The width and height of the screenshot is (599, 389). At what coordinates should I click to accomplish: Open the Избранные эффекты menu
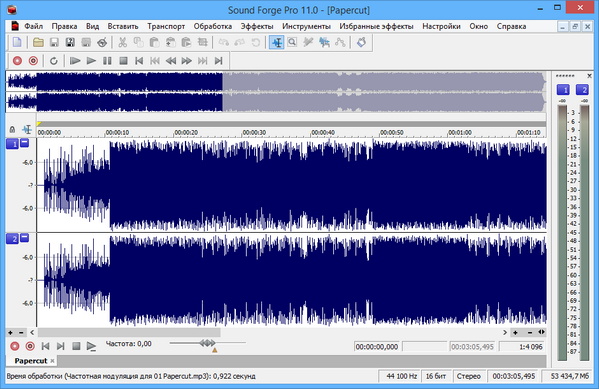(x=377, y=26)
